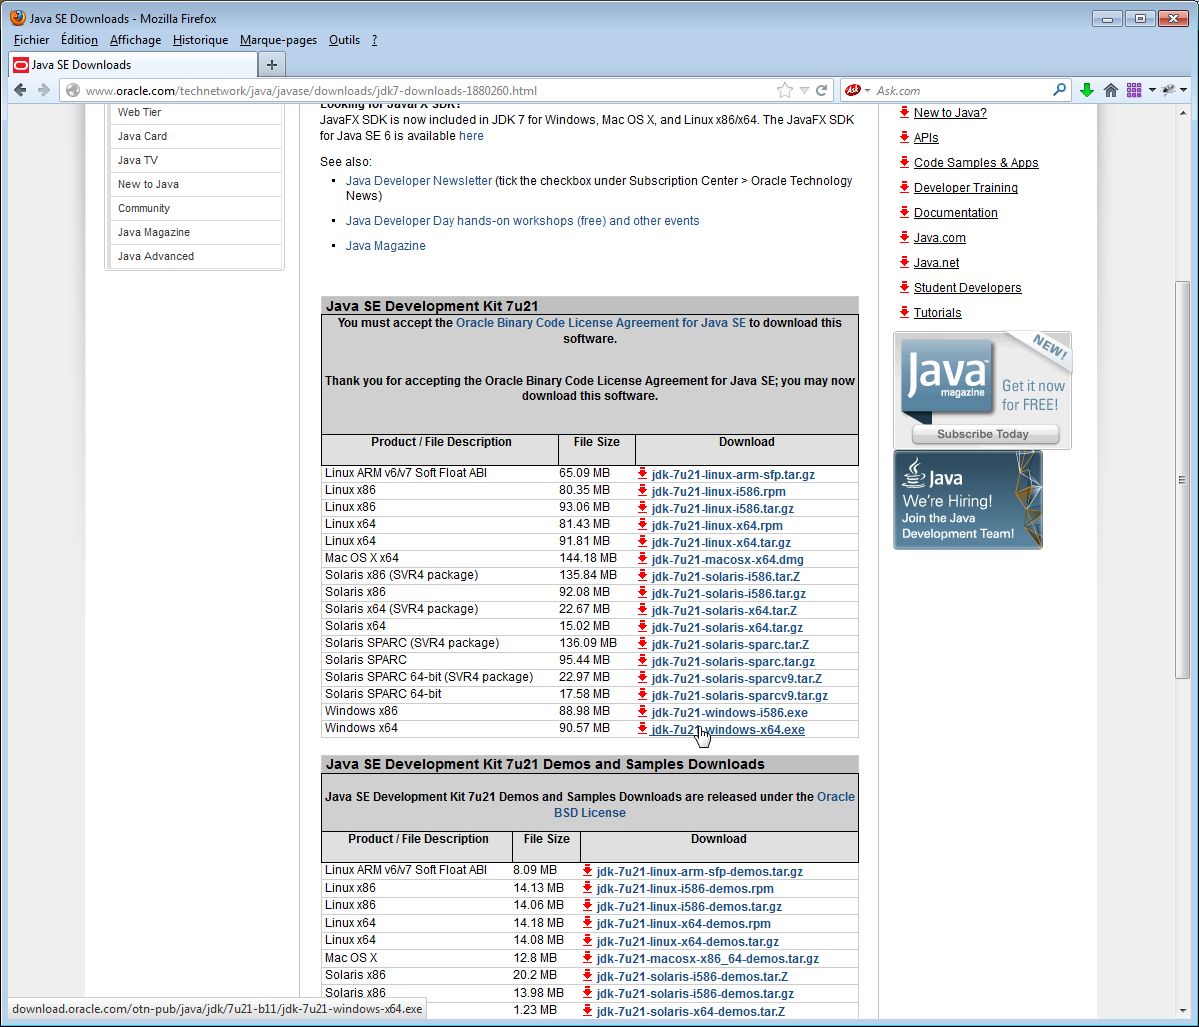Click site identity globe icon in URL bar

click(x=73, y=90)
